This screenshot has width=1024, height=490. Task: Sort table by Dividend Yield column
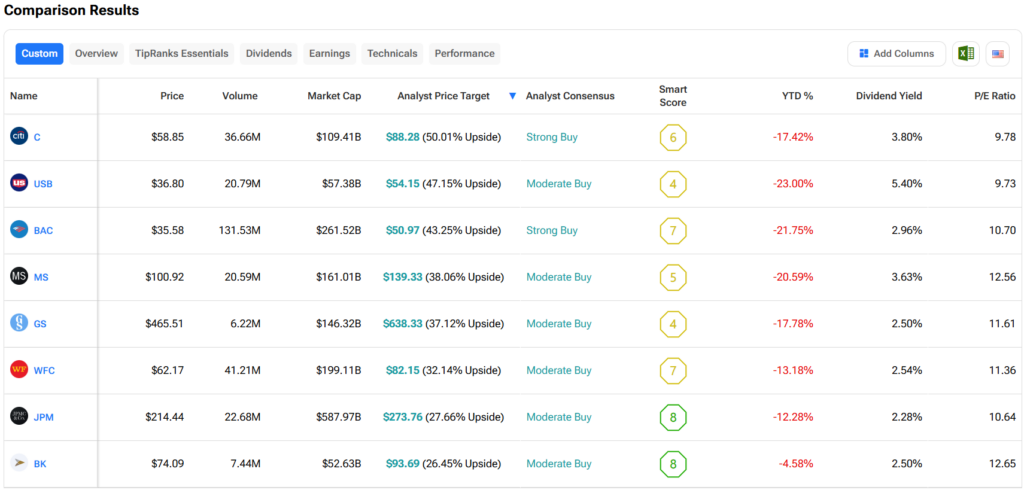point(888,96)
